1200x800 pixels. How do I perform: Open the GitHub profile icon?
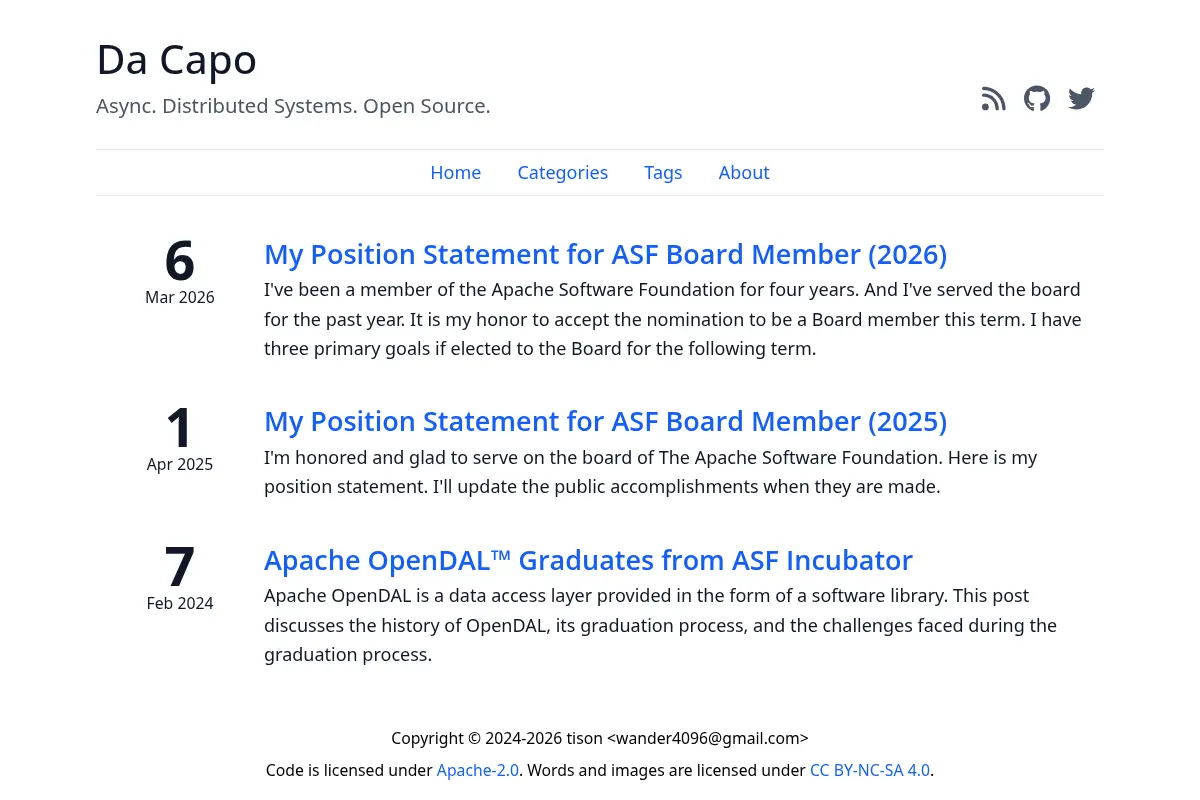(x=1037, y=98)
